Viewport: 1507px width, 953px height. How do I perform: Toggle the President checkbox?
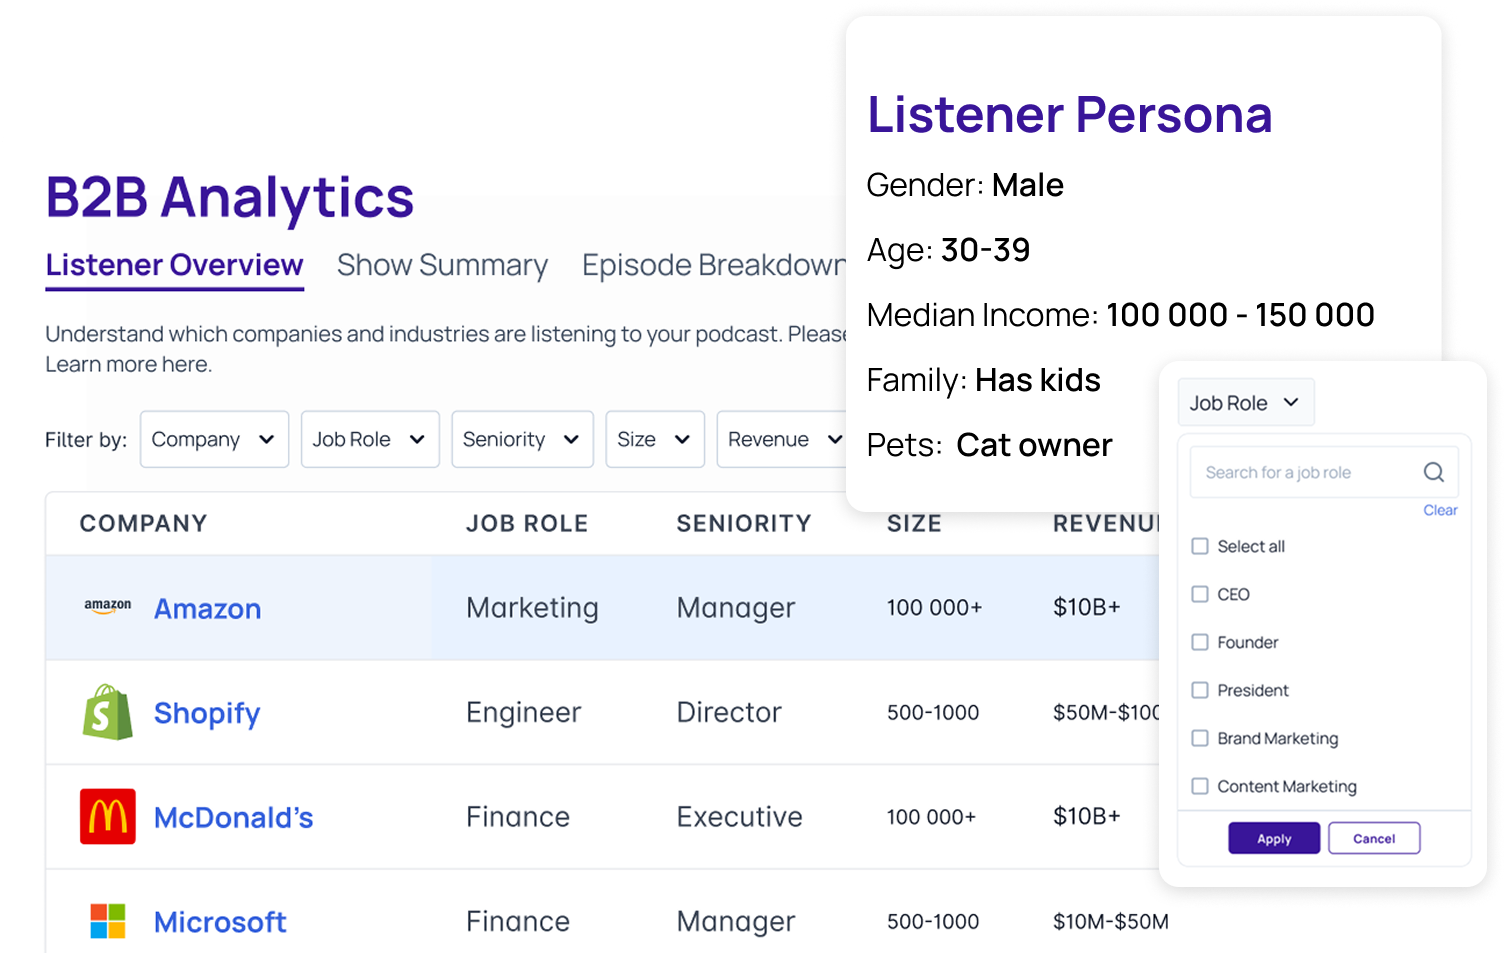click(x=1200, y=690)
